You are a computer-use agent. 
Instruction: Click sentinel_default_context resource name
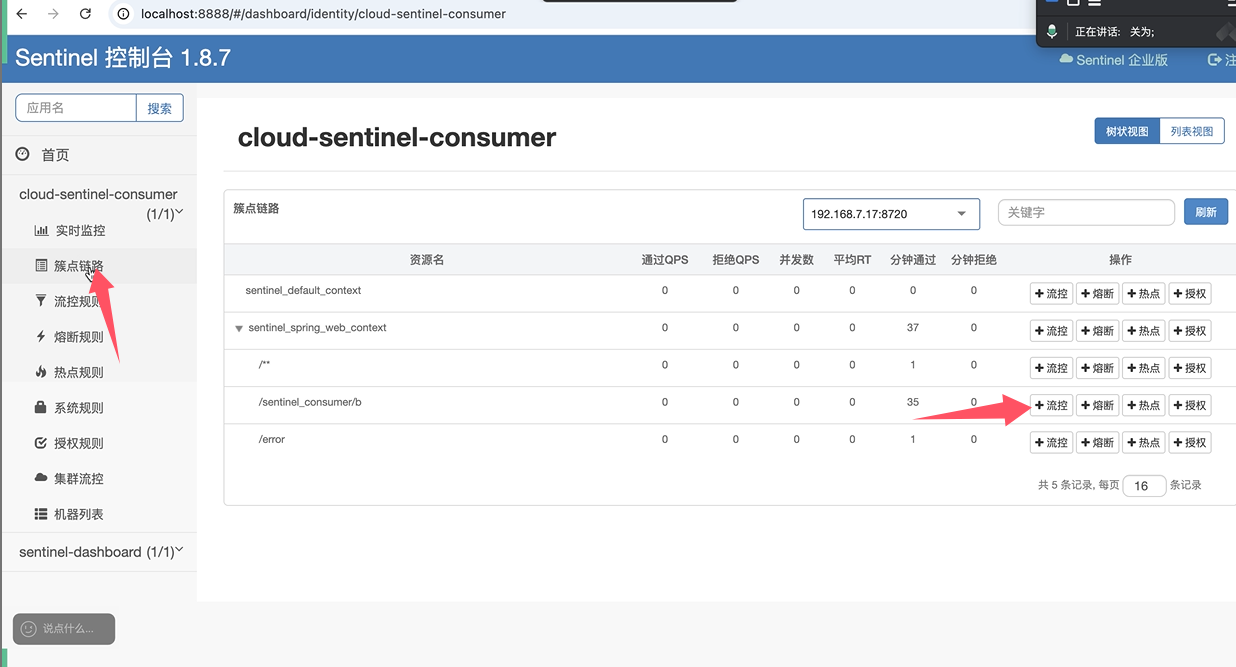tap(303, 290)
